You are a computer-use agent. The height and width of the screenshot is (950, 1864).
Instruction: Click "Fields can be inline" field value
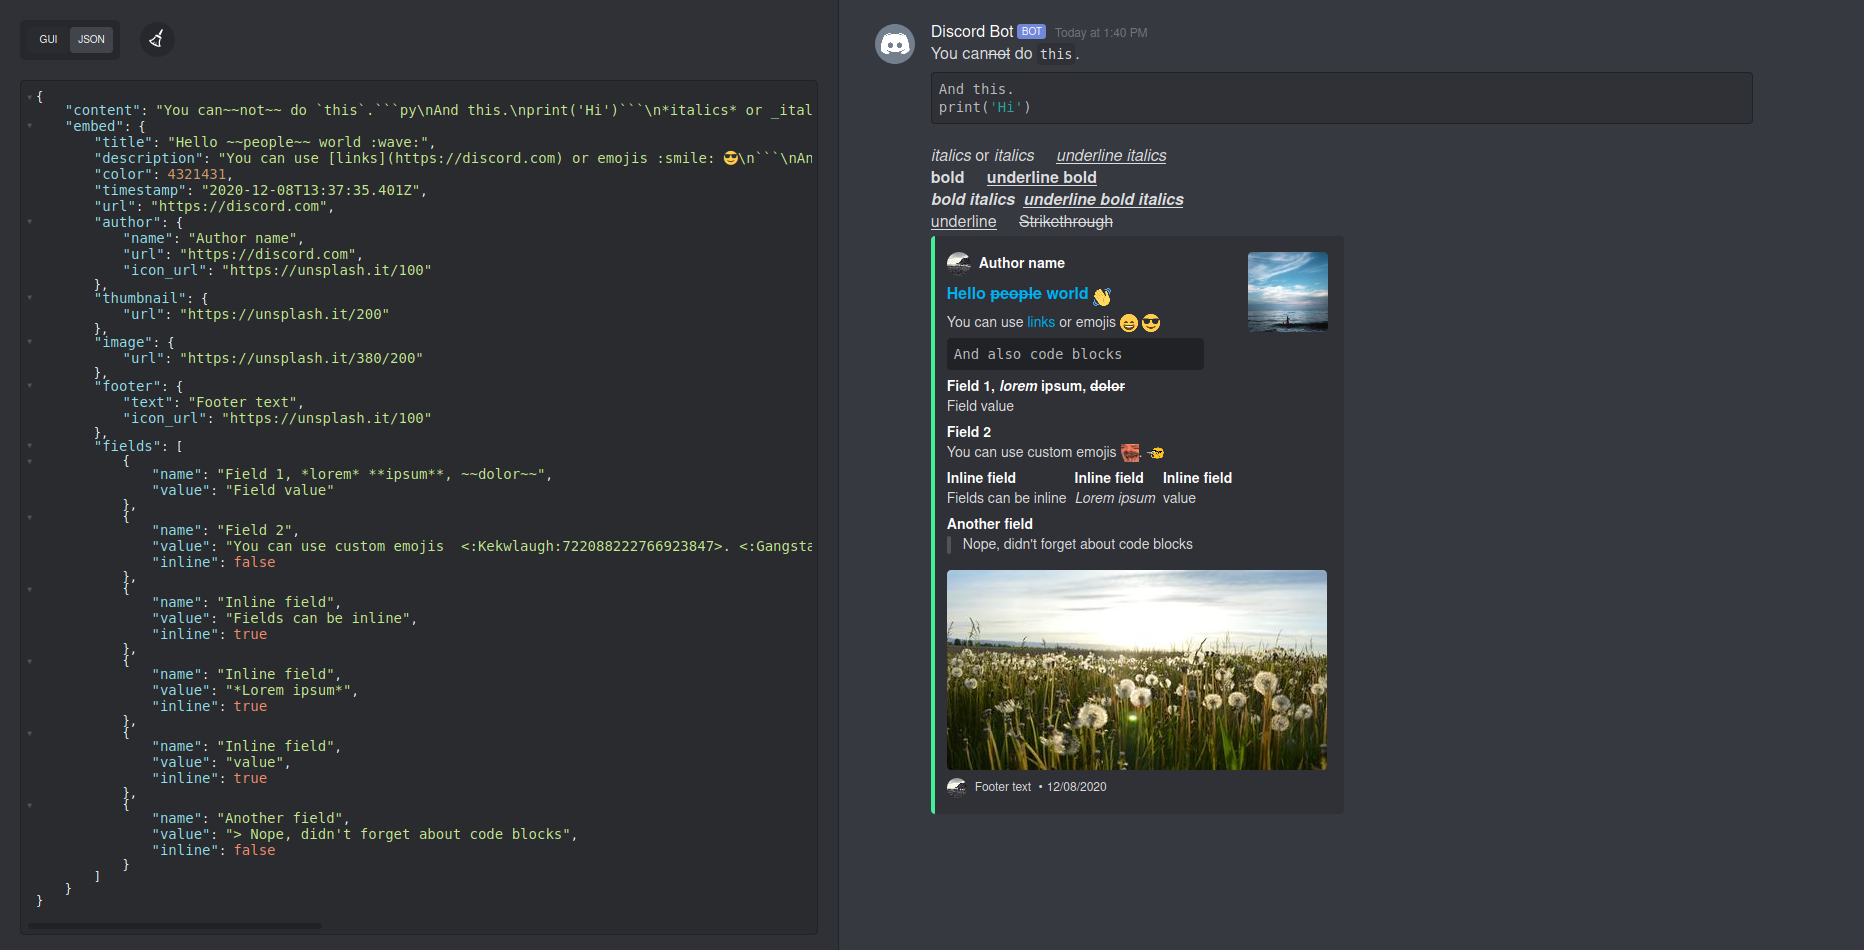(x=1006, y=498)
